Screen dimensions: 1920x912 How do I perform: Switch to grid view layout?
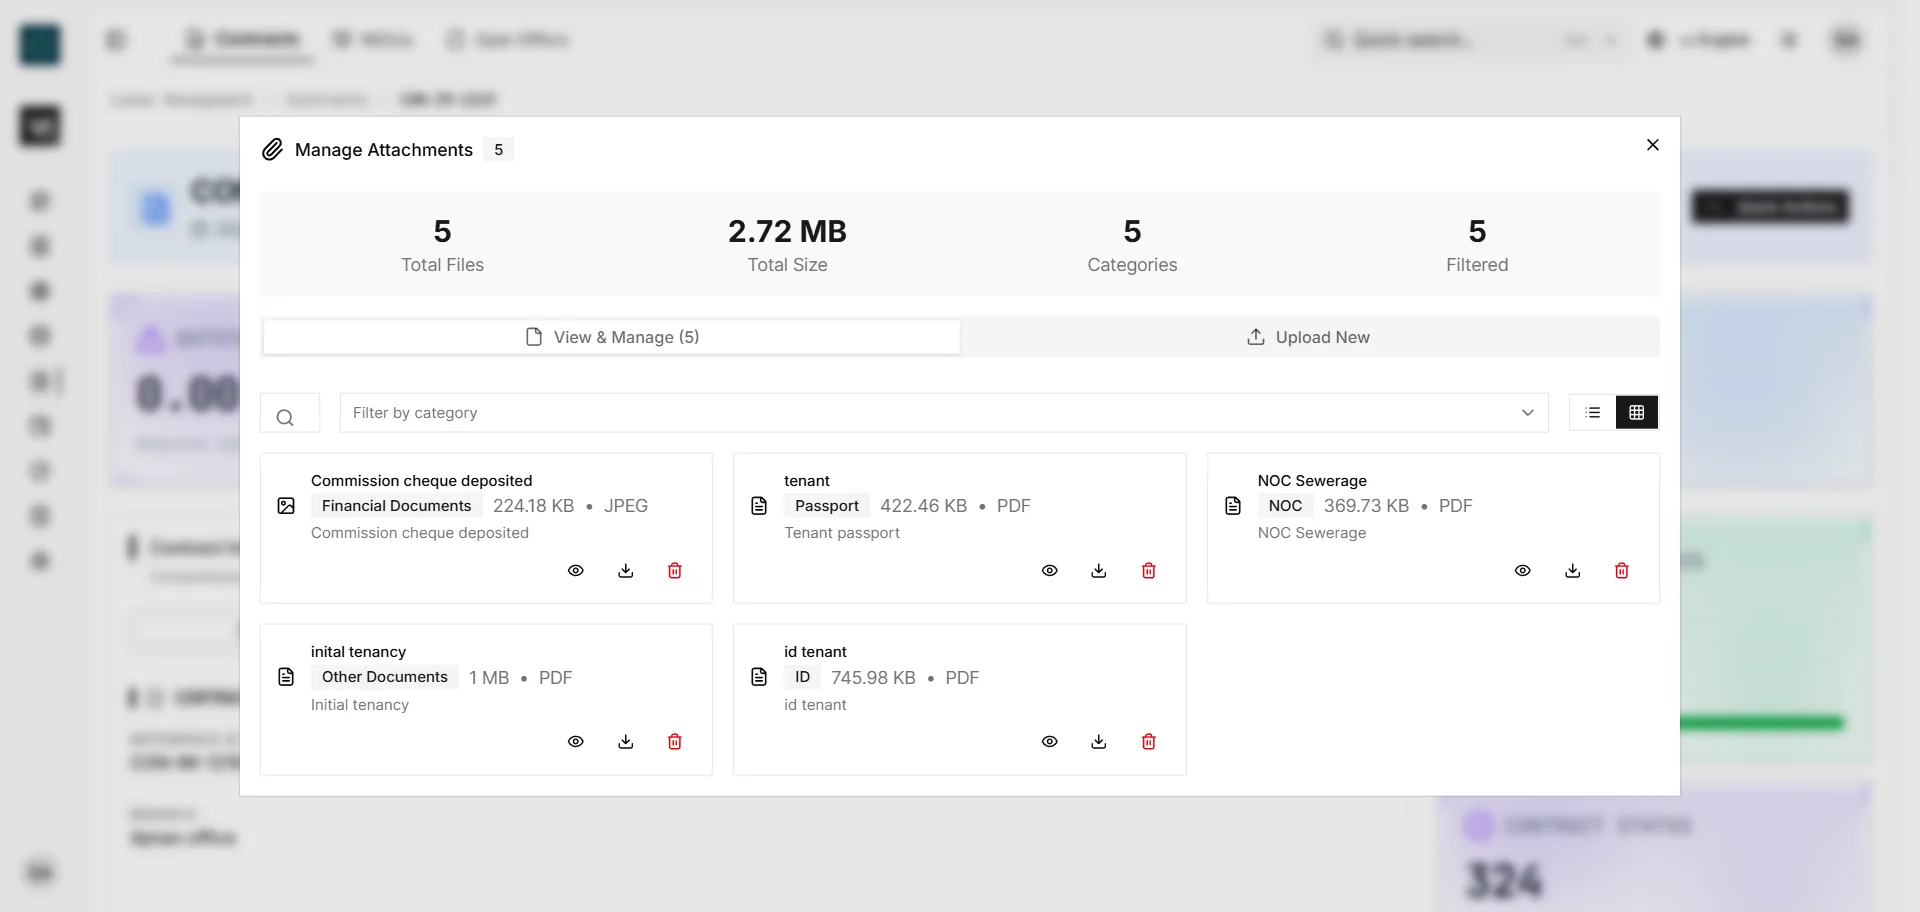(1637, 412)
